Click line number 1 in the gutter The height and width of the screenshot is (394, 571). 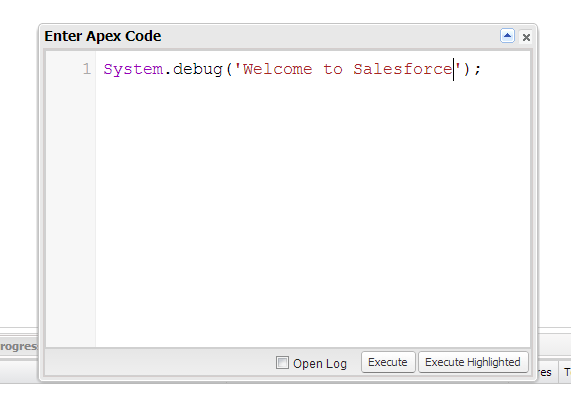(x=87, y=69)
